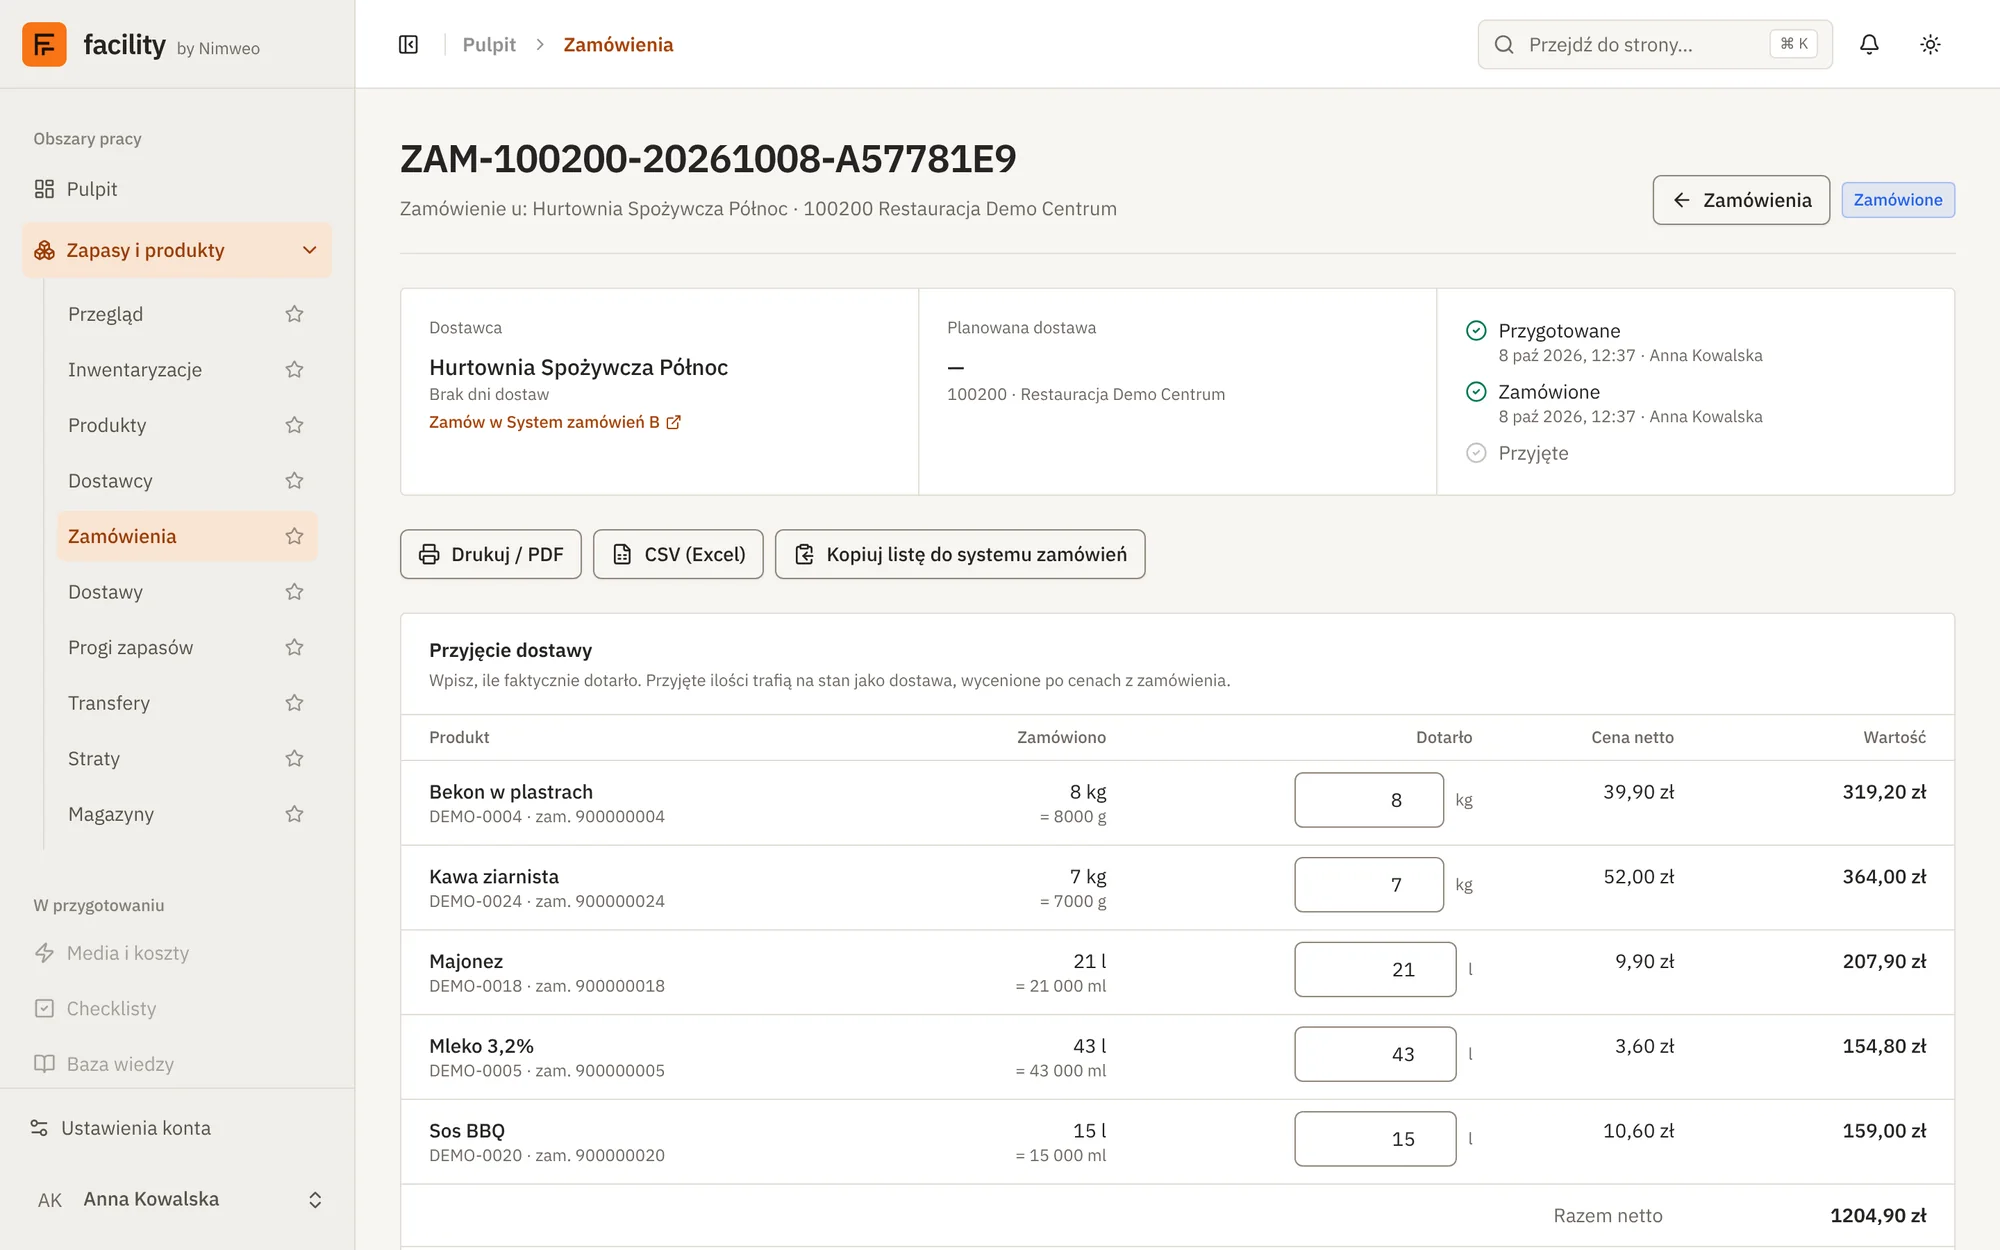Favorite the Przegląd star
Image resolution: width=2000 pixels, height=1250 pixels.
pos(294,314)
